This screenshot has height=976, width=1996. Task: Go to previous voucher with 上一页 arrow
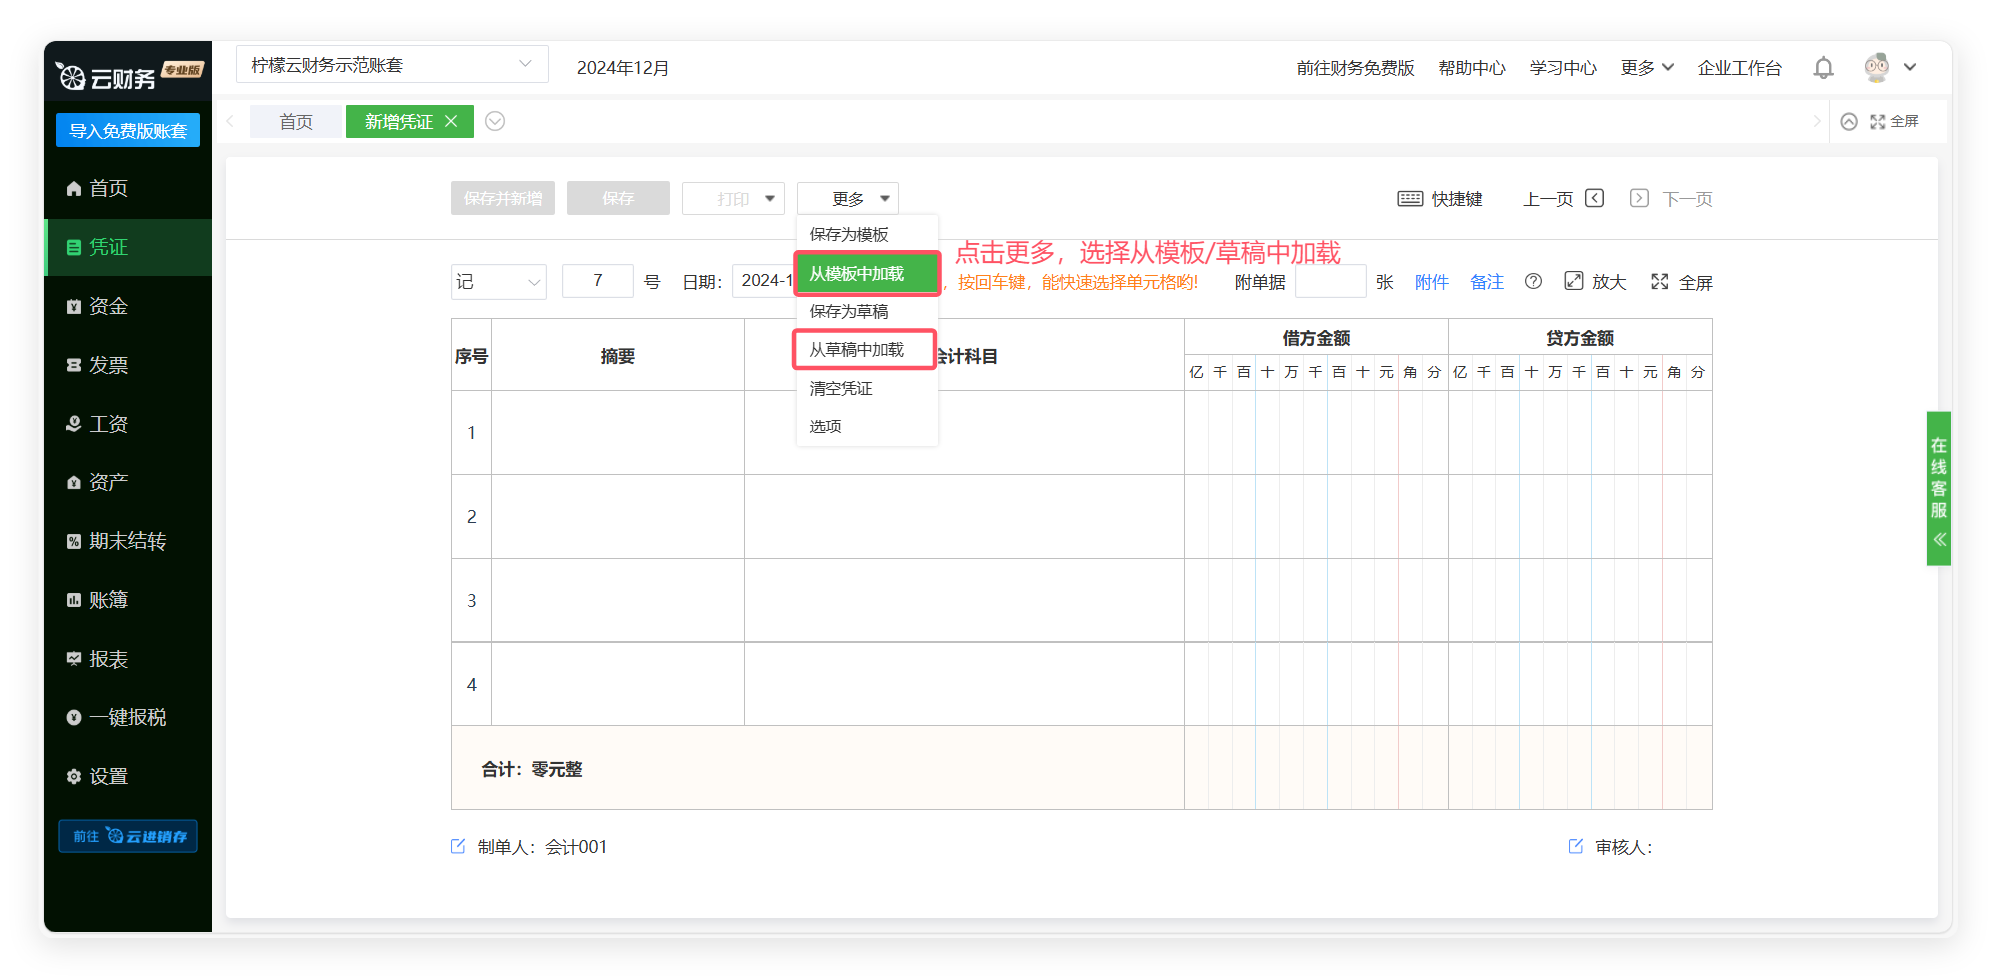point(1595,199)
